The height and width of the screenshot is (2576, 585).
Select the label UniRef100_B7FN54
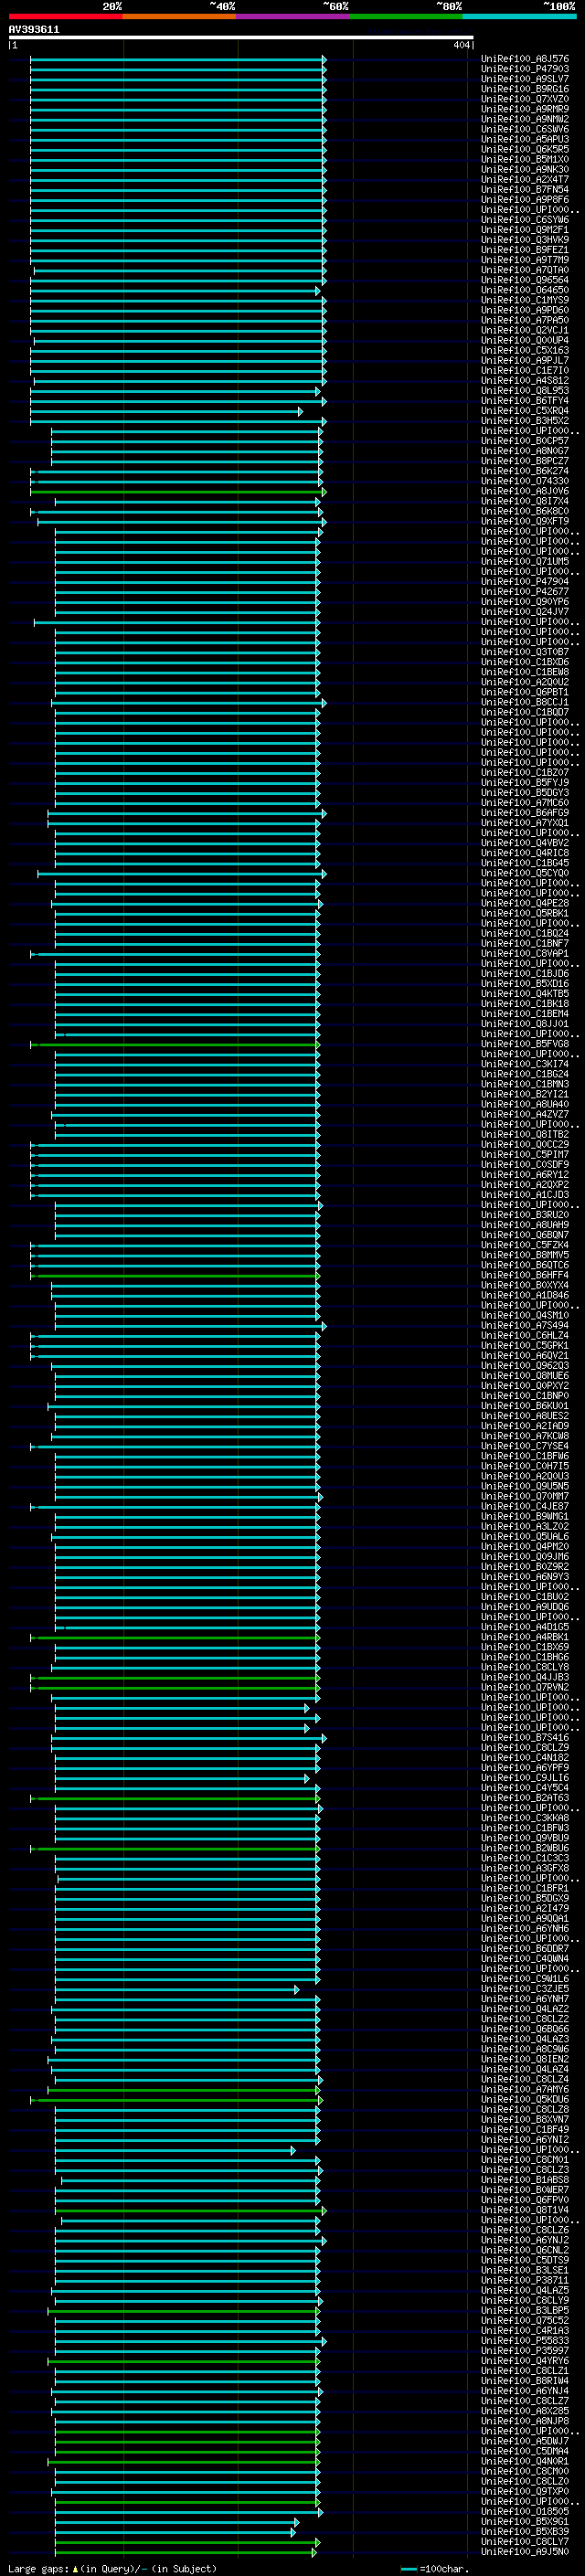click(x=525, y=190)
